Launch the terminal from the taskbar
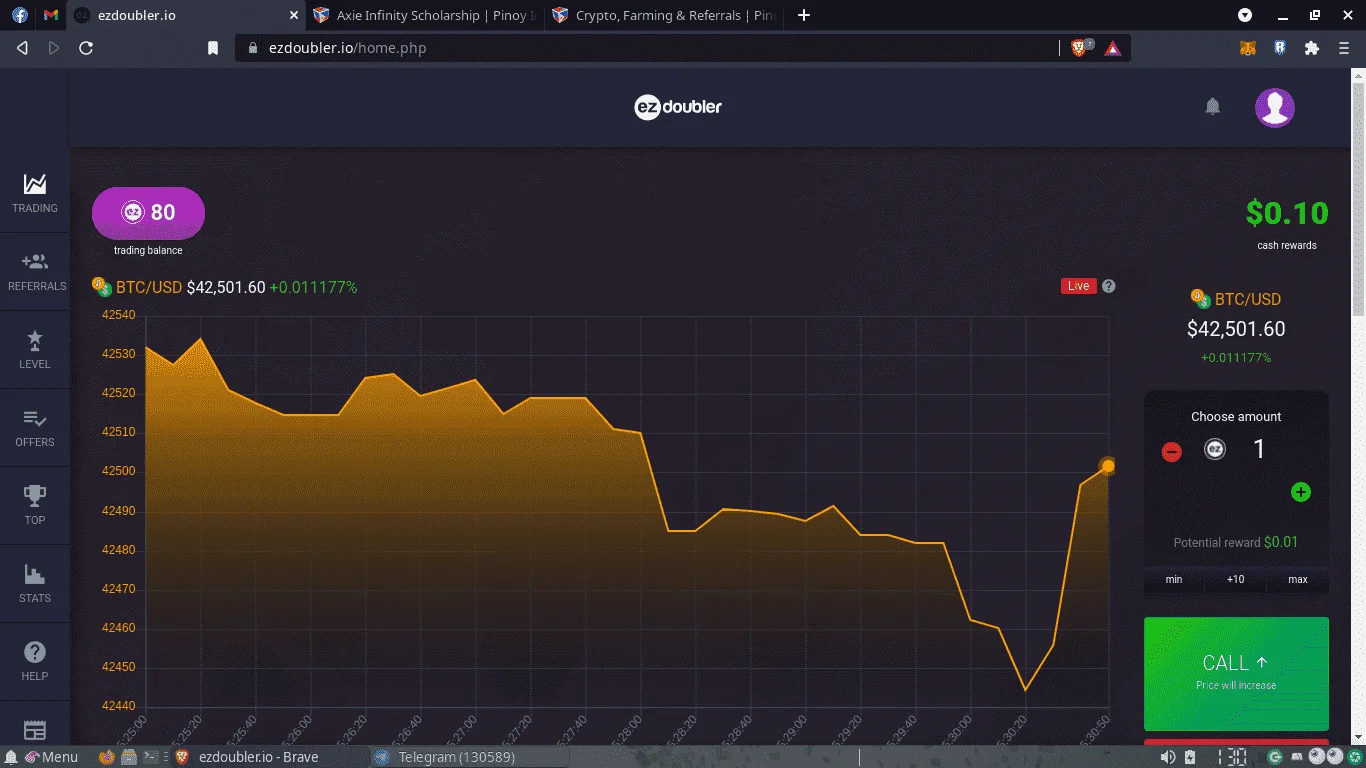Viewport: 1366px width, 768px height. (152, 757)
